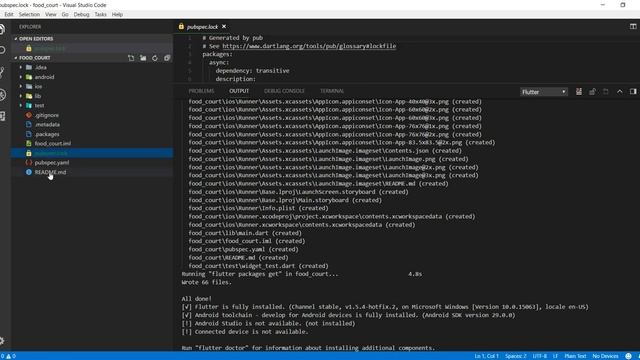Select the Flutter output channel dropdown
This screenshot has width=640, height=360.
(x=544, y=92)
